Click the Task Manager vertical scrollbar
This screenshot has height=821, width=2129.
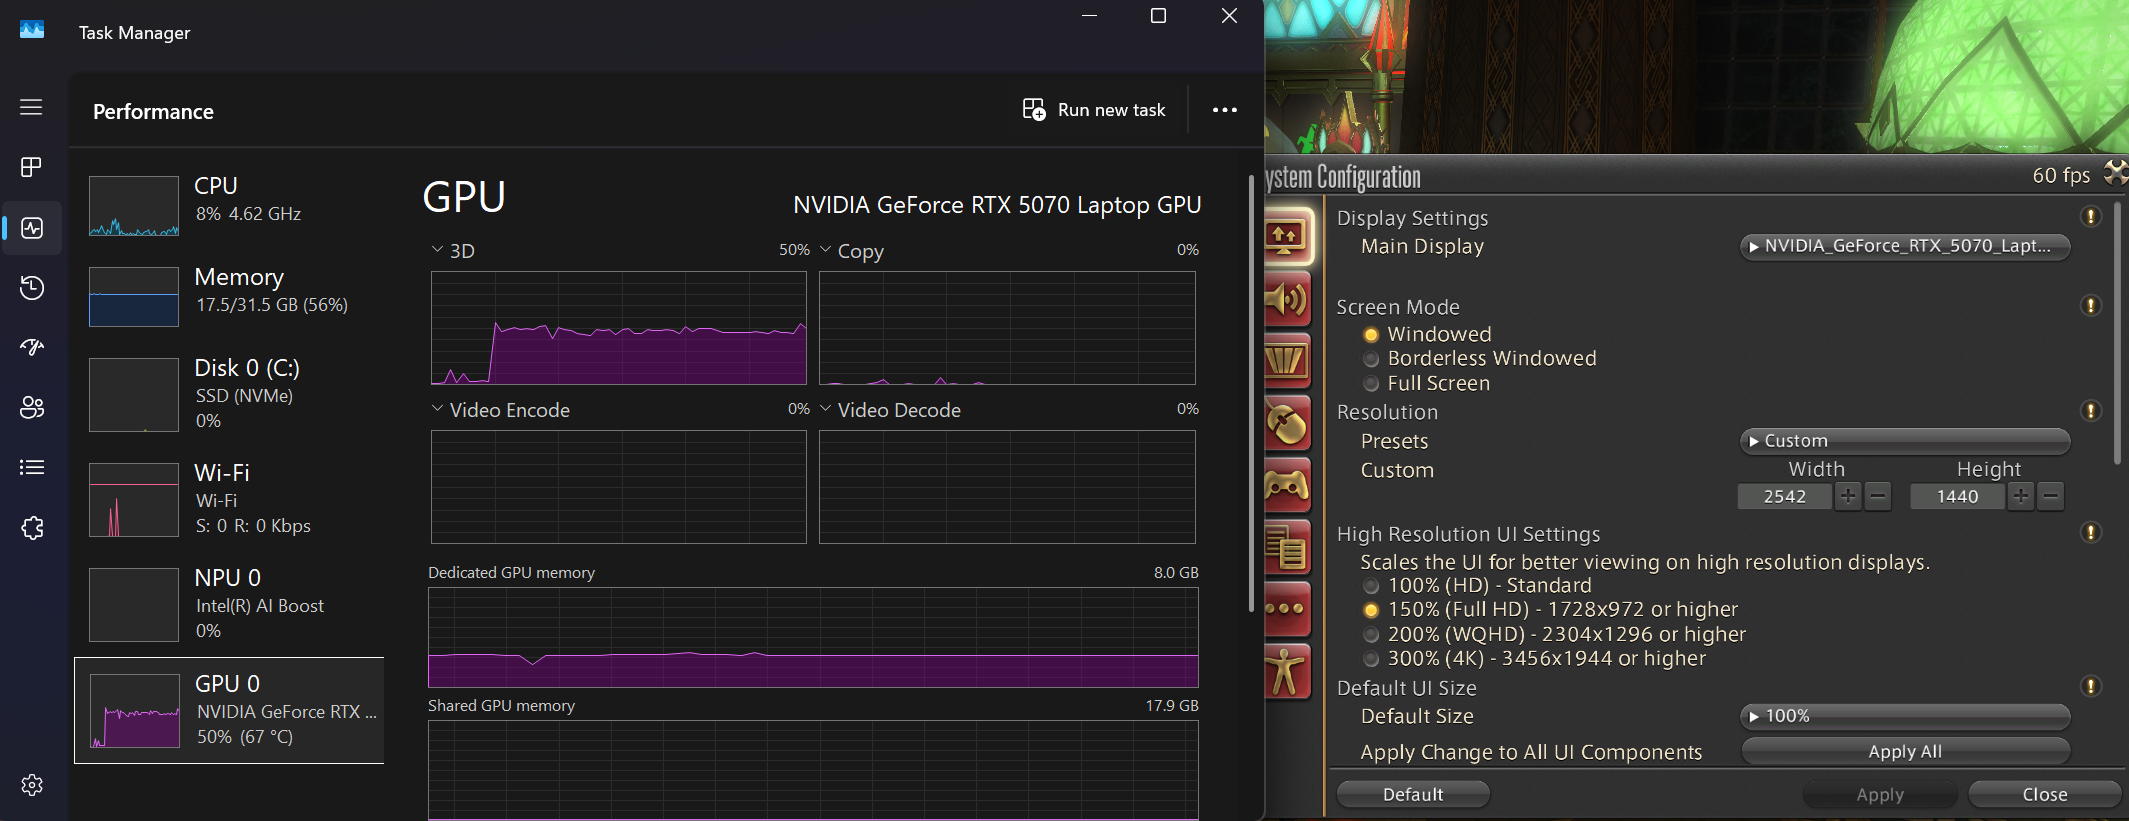tap(1251, 394)
